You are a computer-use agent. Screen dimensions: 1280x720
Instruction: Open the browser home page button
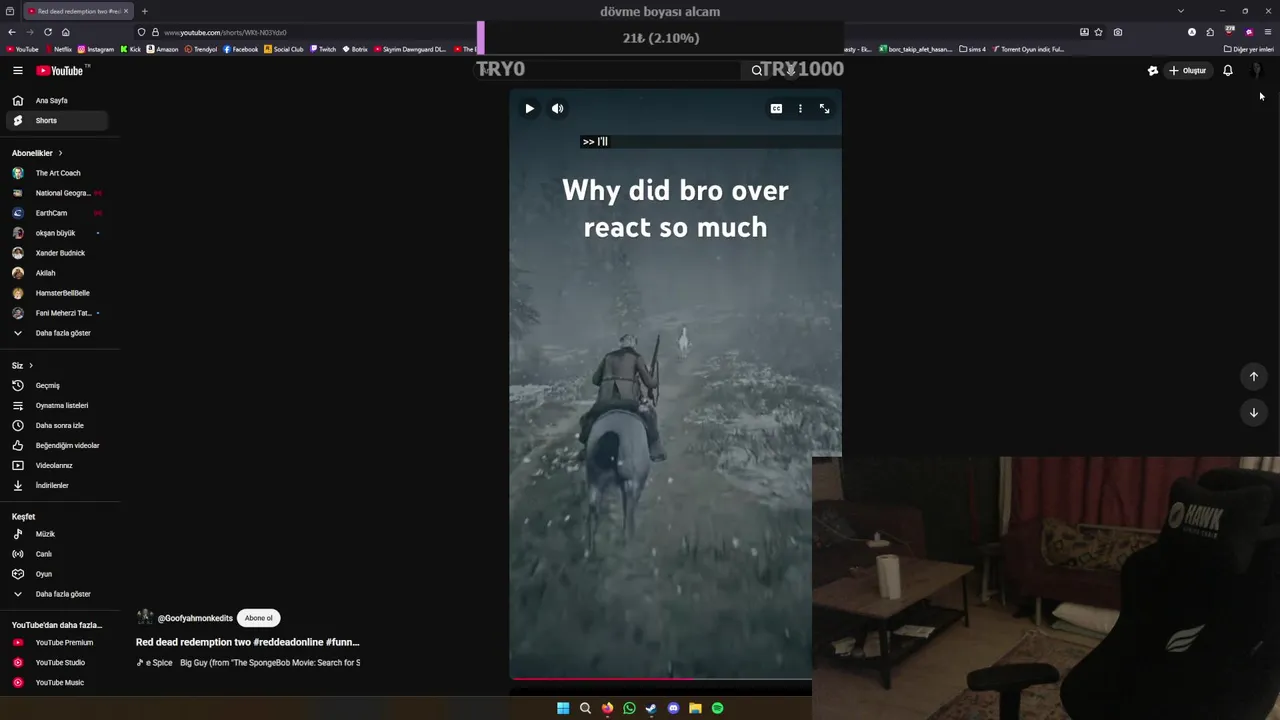coord(66,32)
